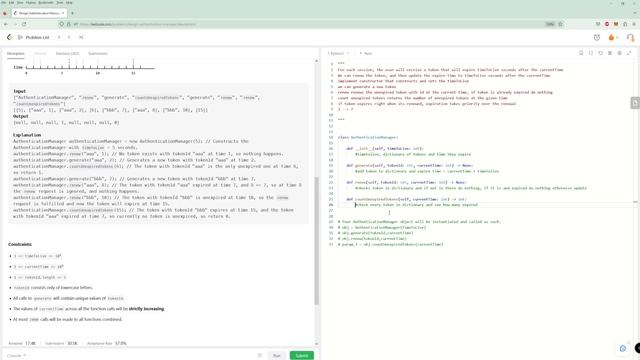Go to the next problem arrow

[69, 37]
